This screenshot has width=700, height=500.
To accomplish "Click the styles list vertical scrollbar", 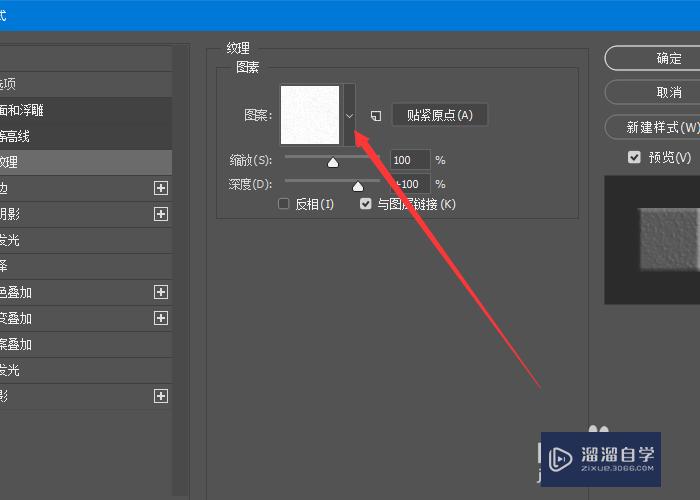I will [181, 271].
